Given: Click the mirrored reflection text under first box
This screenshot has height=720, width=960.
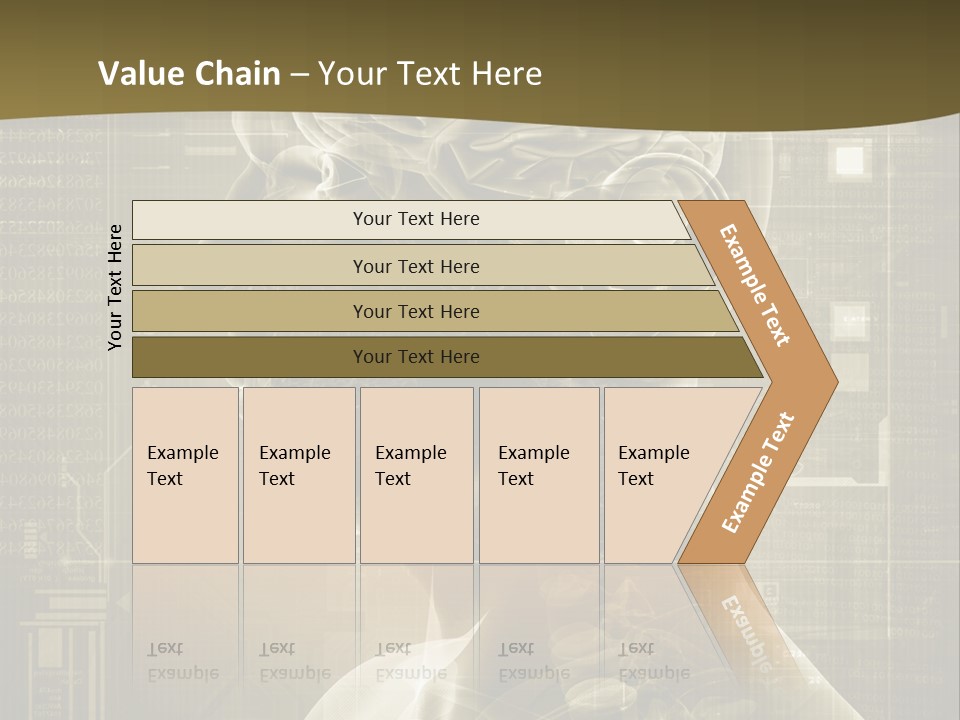Looking at the screenshot, I should [x=182, y=662].
